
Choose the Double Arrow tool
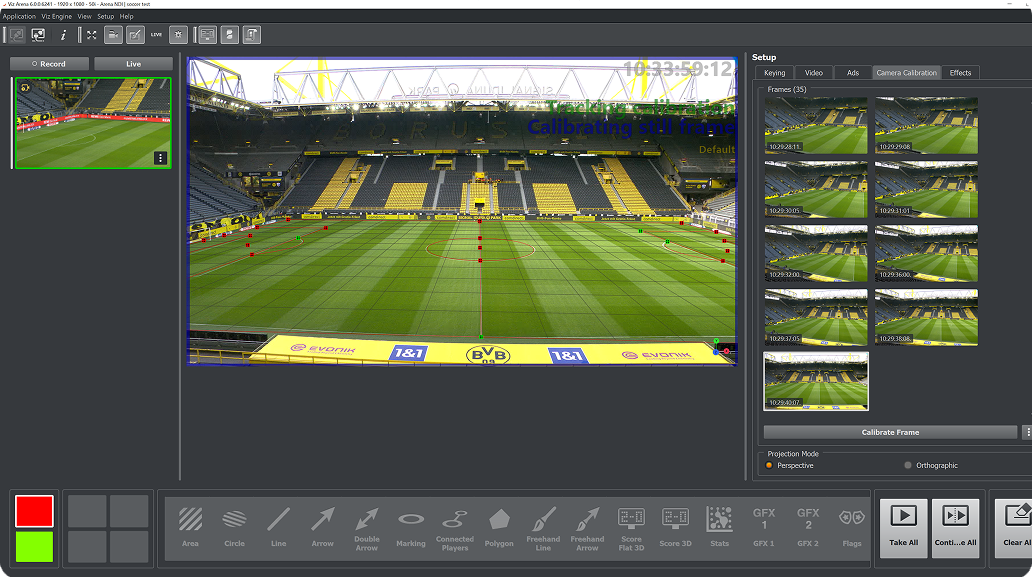tap(367, 527)
